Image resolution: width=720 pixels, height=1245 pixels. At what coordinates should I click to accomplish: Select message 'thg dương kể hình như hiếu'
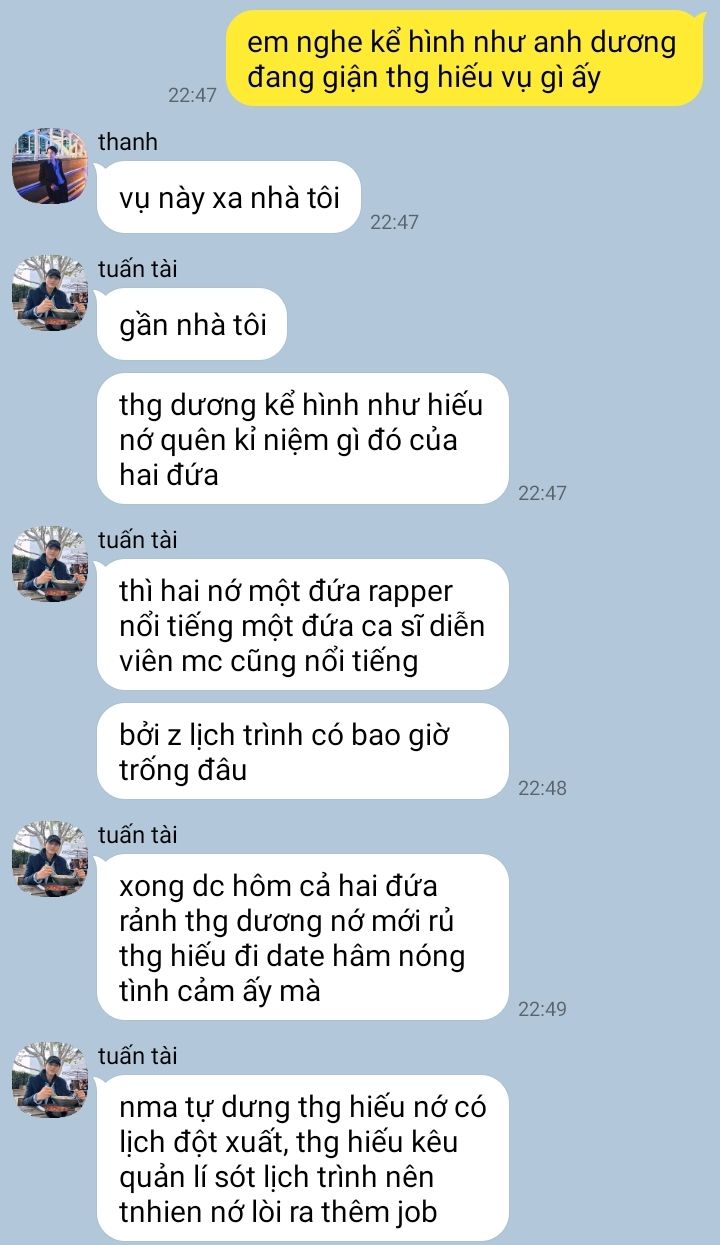(303, 439)
